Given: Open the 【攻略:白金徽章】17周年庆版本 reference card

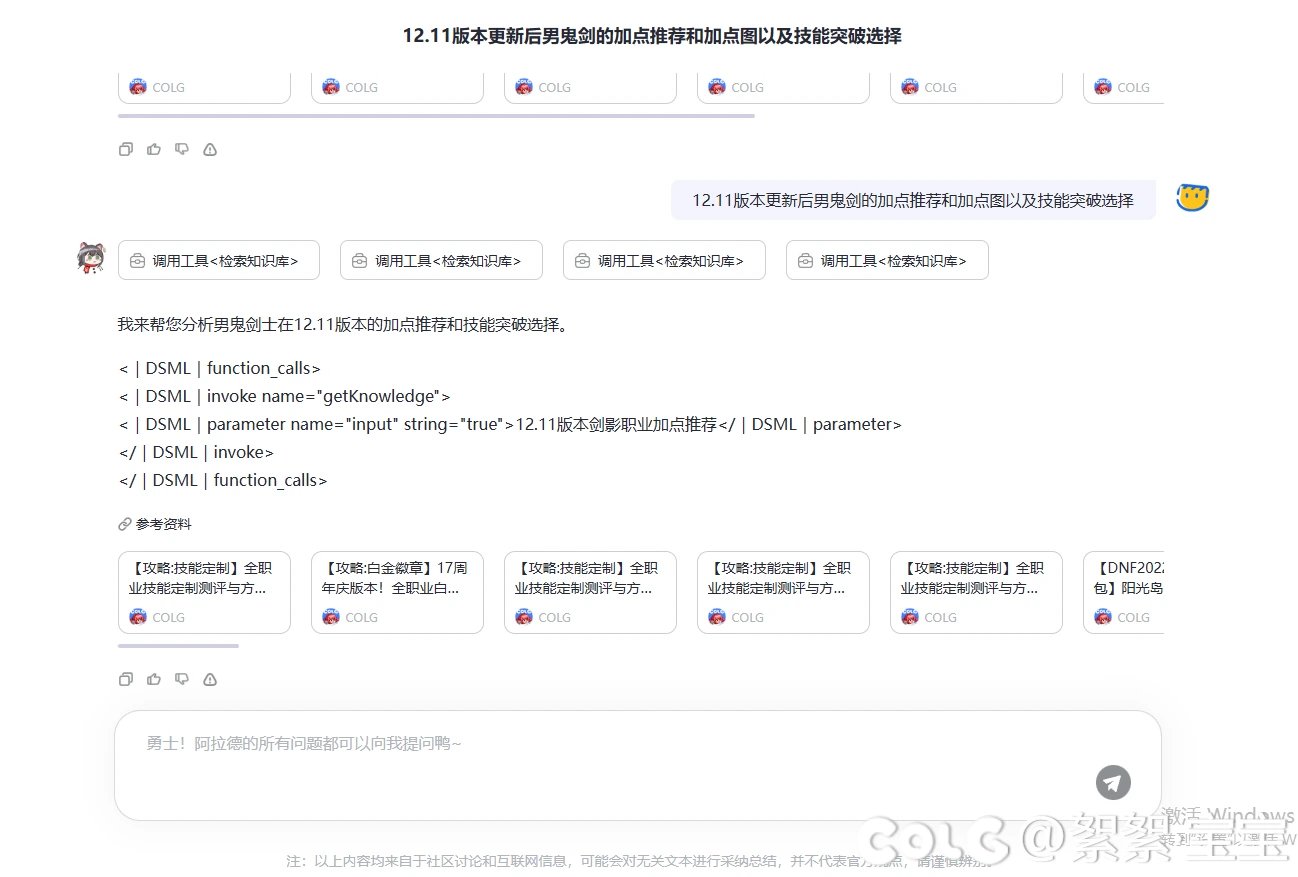Looking at the screenshot, I should [x=397, y=592].
